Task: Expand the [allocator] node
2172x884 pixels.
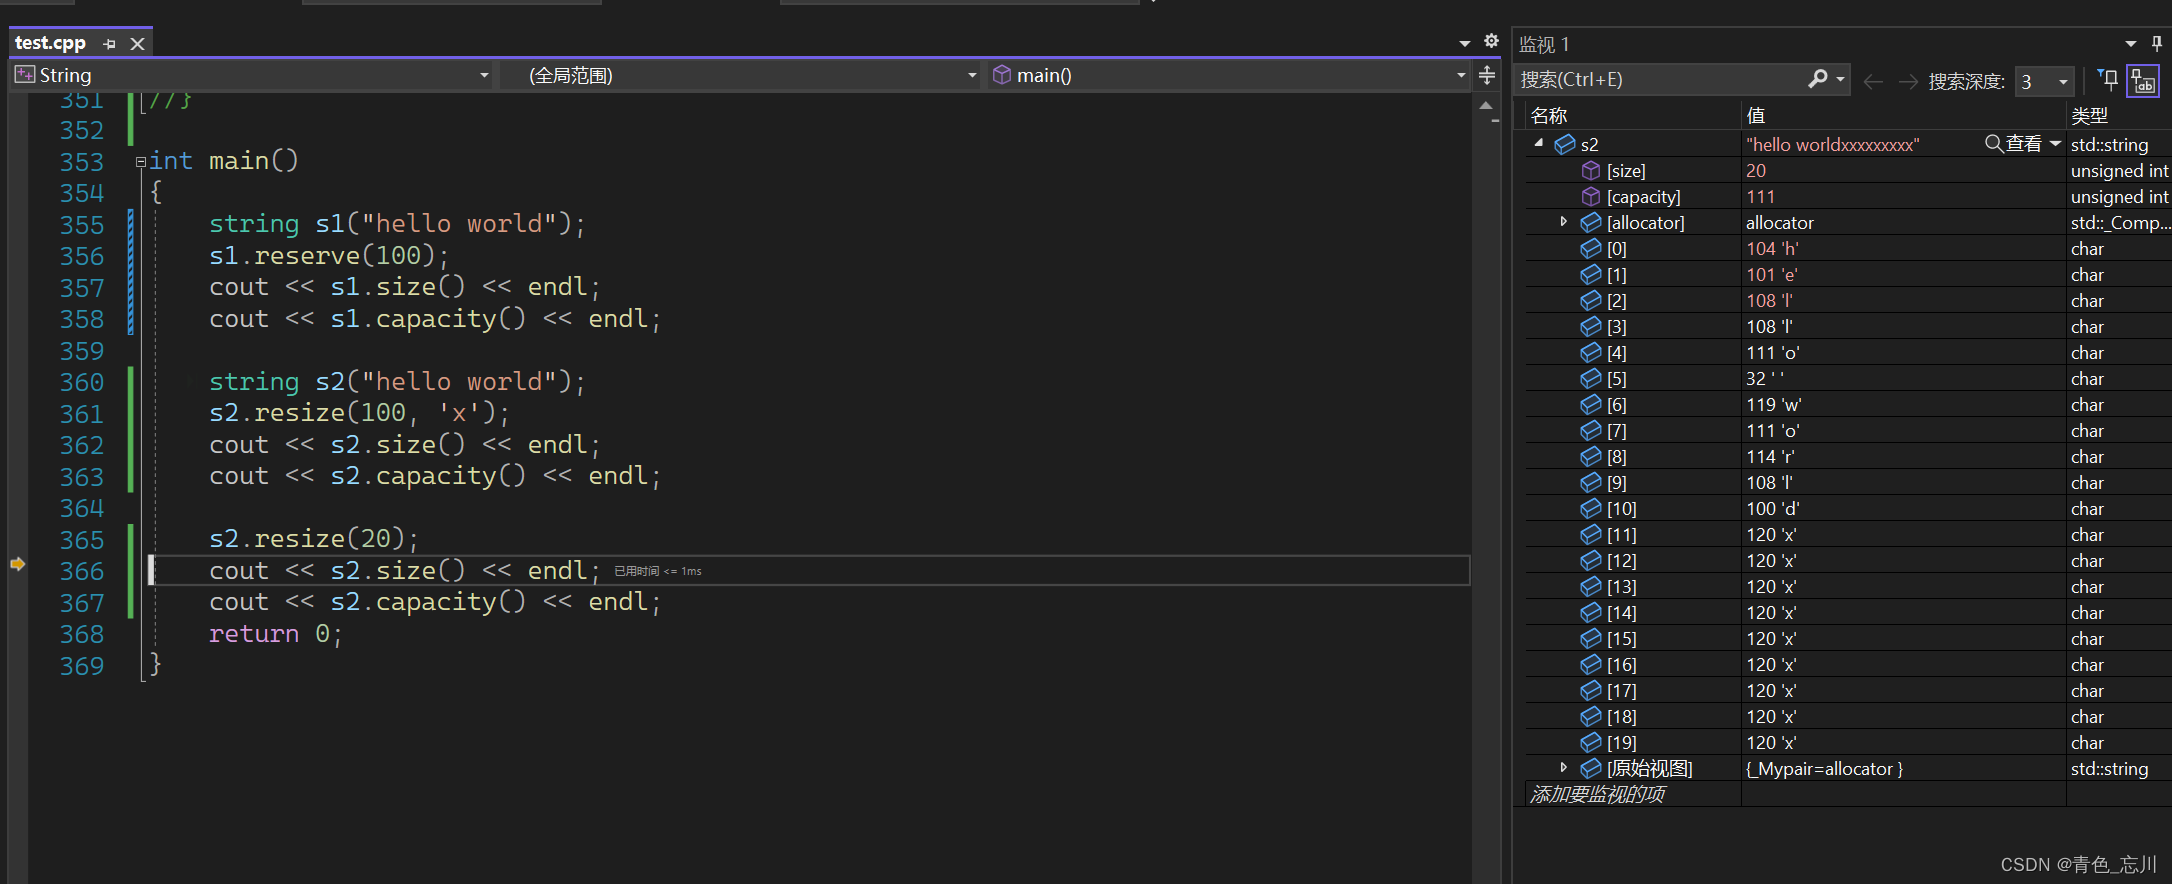Action: coord(1564,222)
